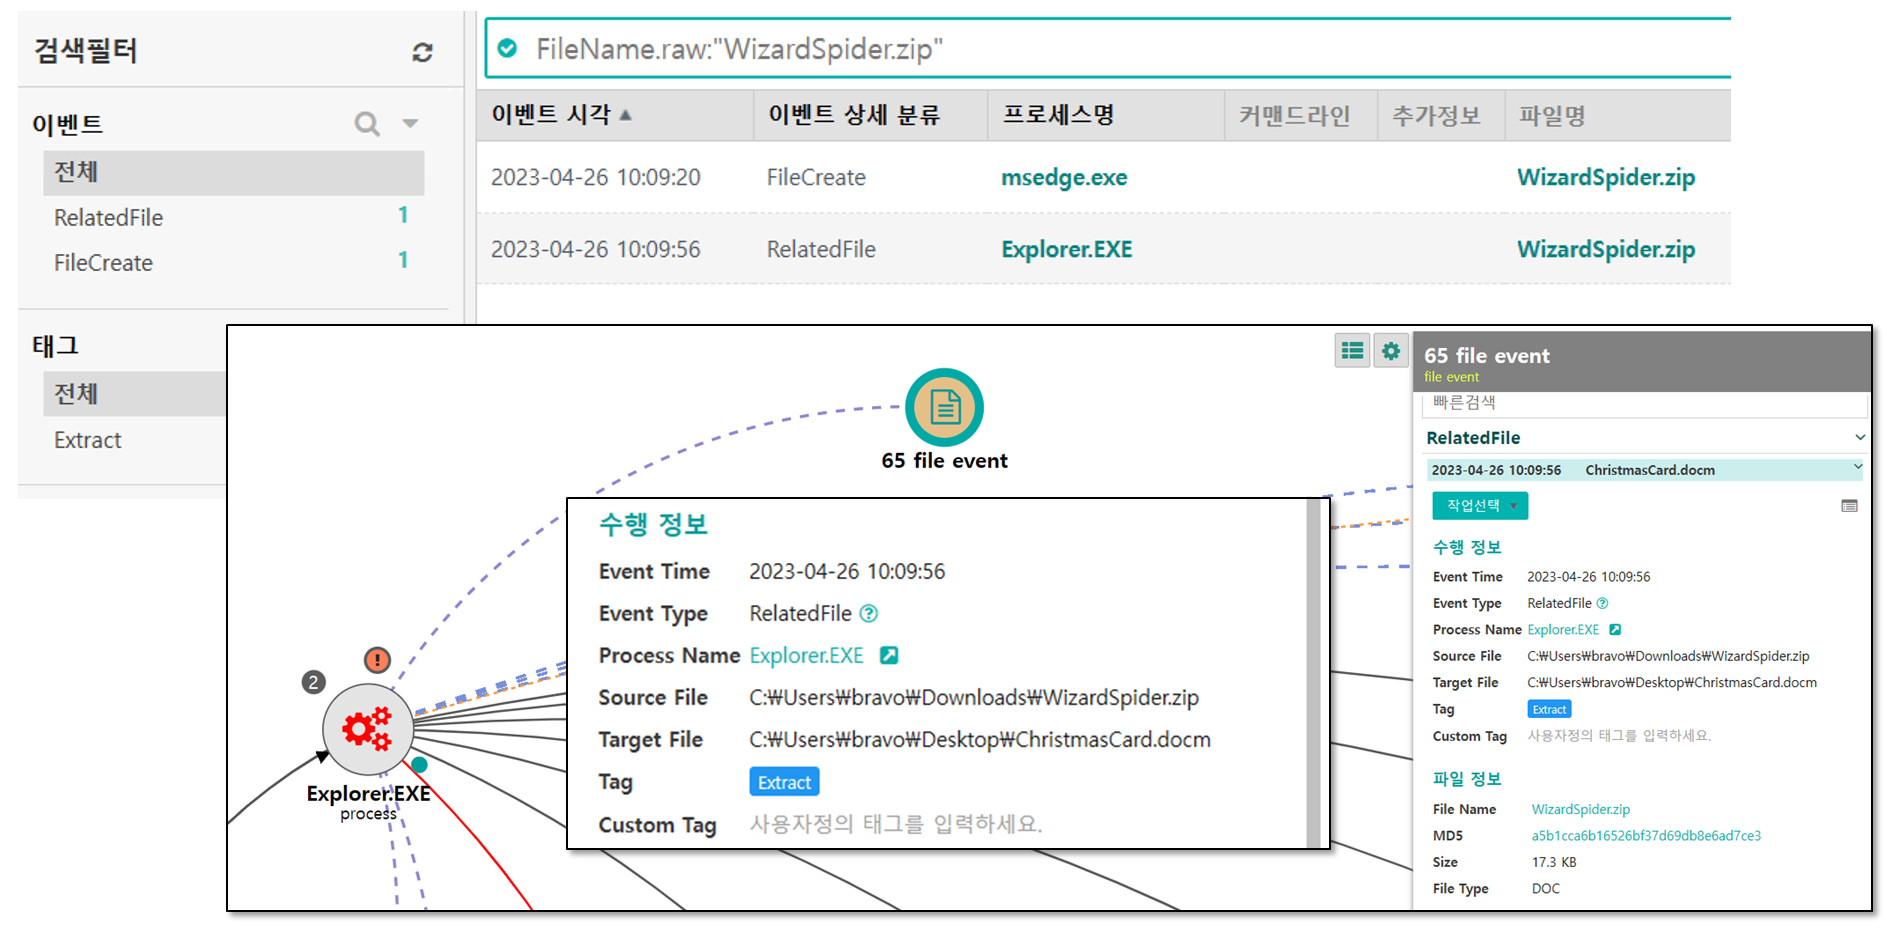This screenshot has width=1887, height=931.
Task: Open the 작업선택 action dropdown
Action: 1479,506
